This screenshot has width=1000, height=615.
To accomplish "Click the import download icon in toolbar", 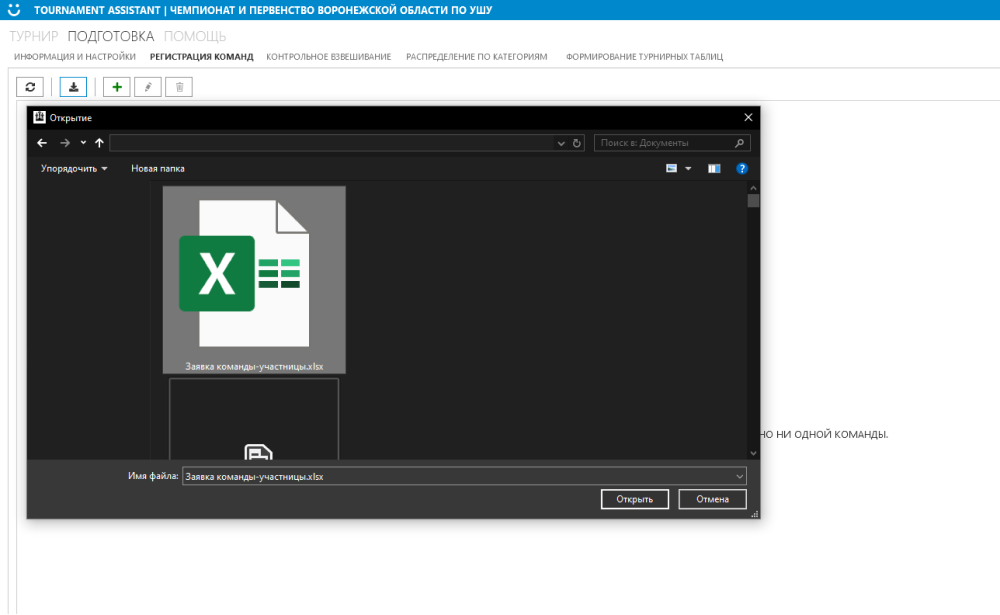I will pos(73,87).
